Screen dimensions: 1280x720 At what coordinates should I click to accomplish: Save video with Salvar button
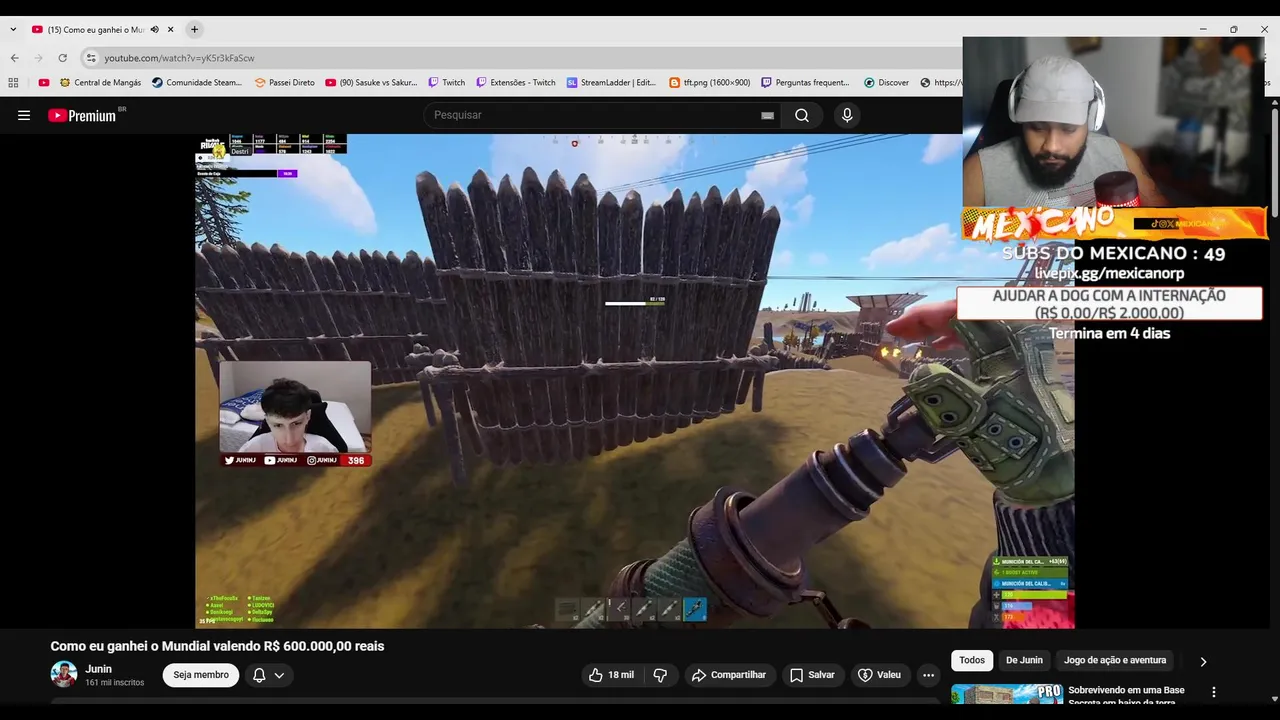[x=812, y=675]
